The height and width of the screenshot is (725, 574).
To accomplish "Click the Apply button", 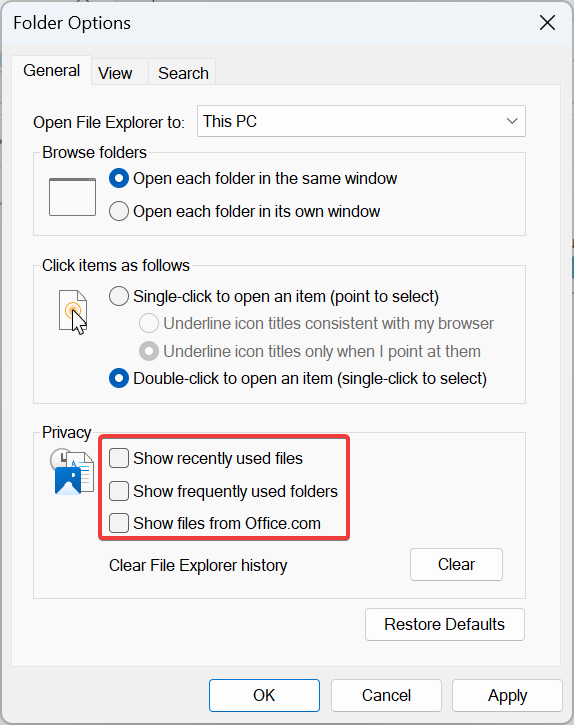I will click(x=507, y=695).
